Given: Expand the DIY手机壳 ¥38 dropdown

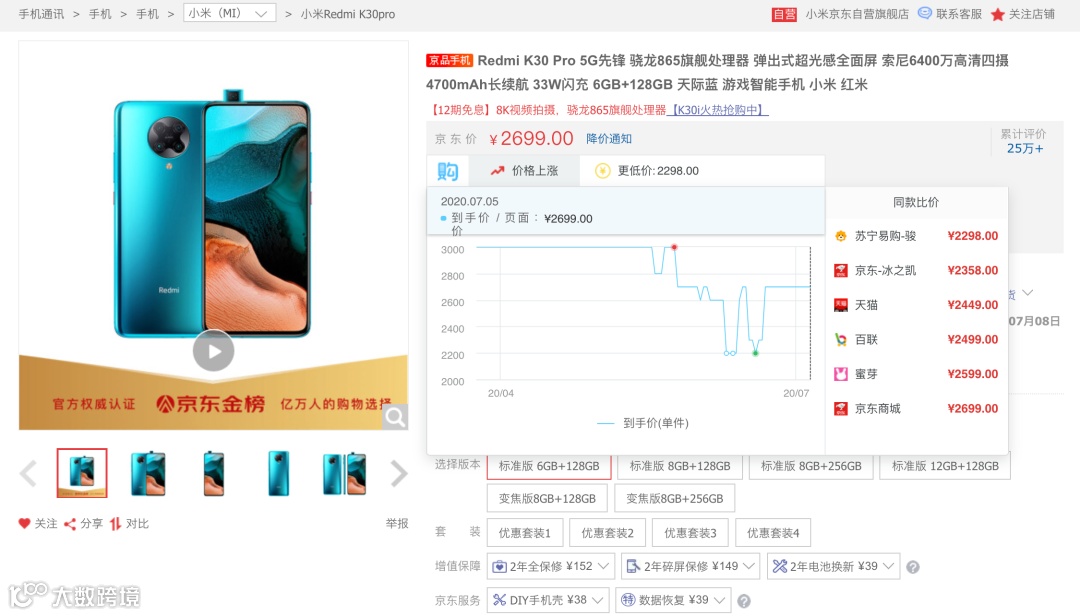Looking at the screenshot, I should point(548,600).
